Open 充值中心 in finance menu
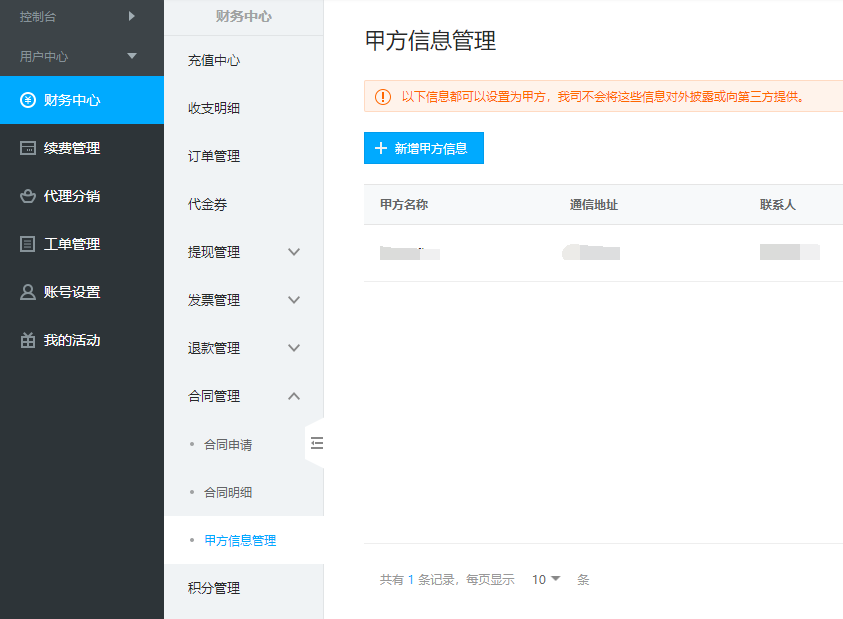843x619 pixels. click(214, 60)
